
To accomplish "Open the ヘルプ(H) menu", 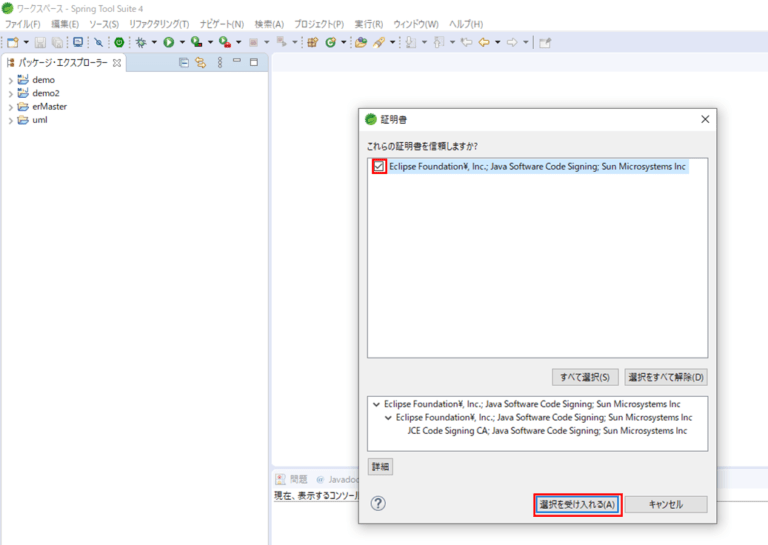I will point(465,23).
